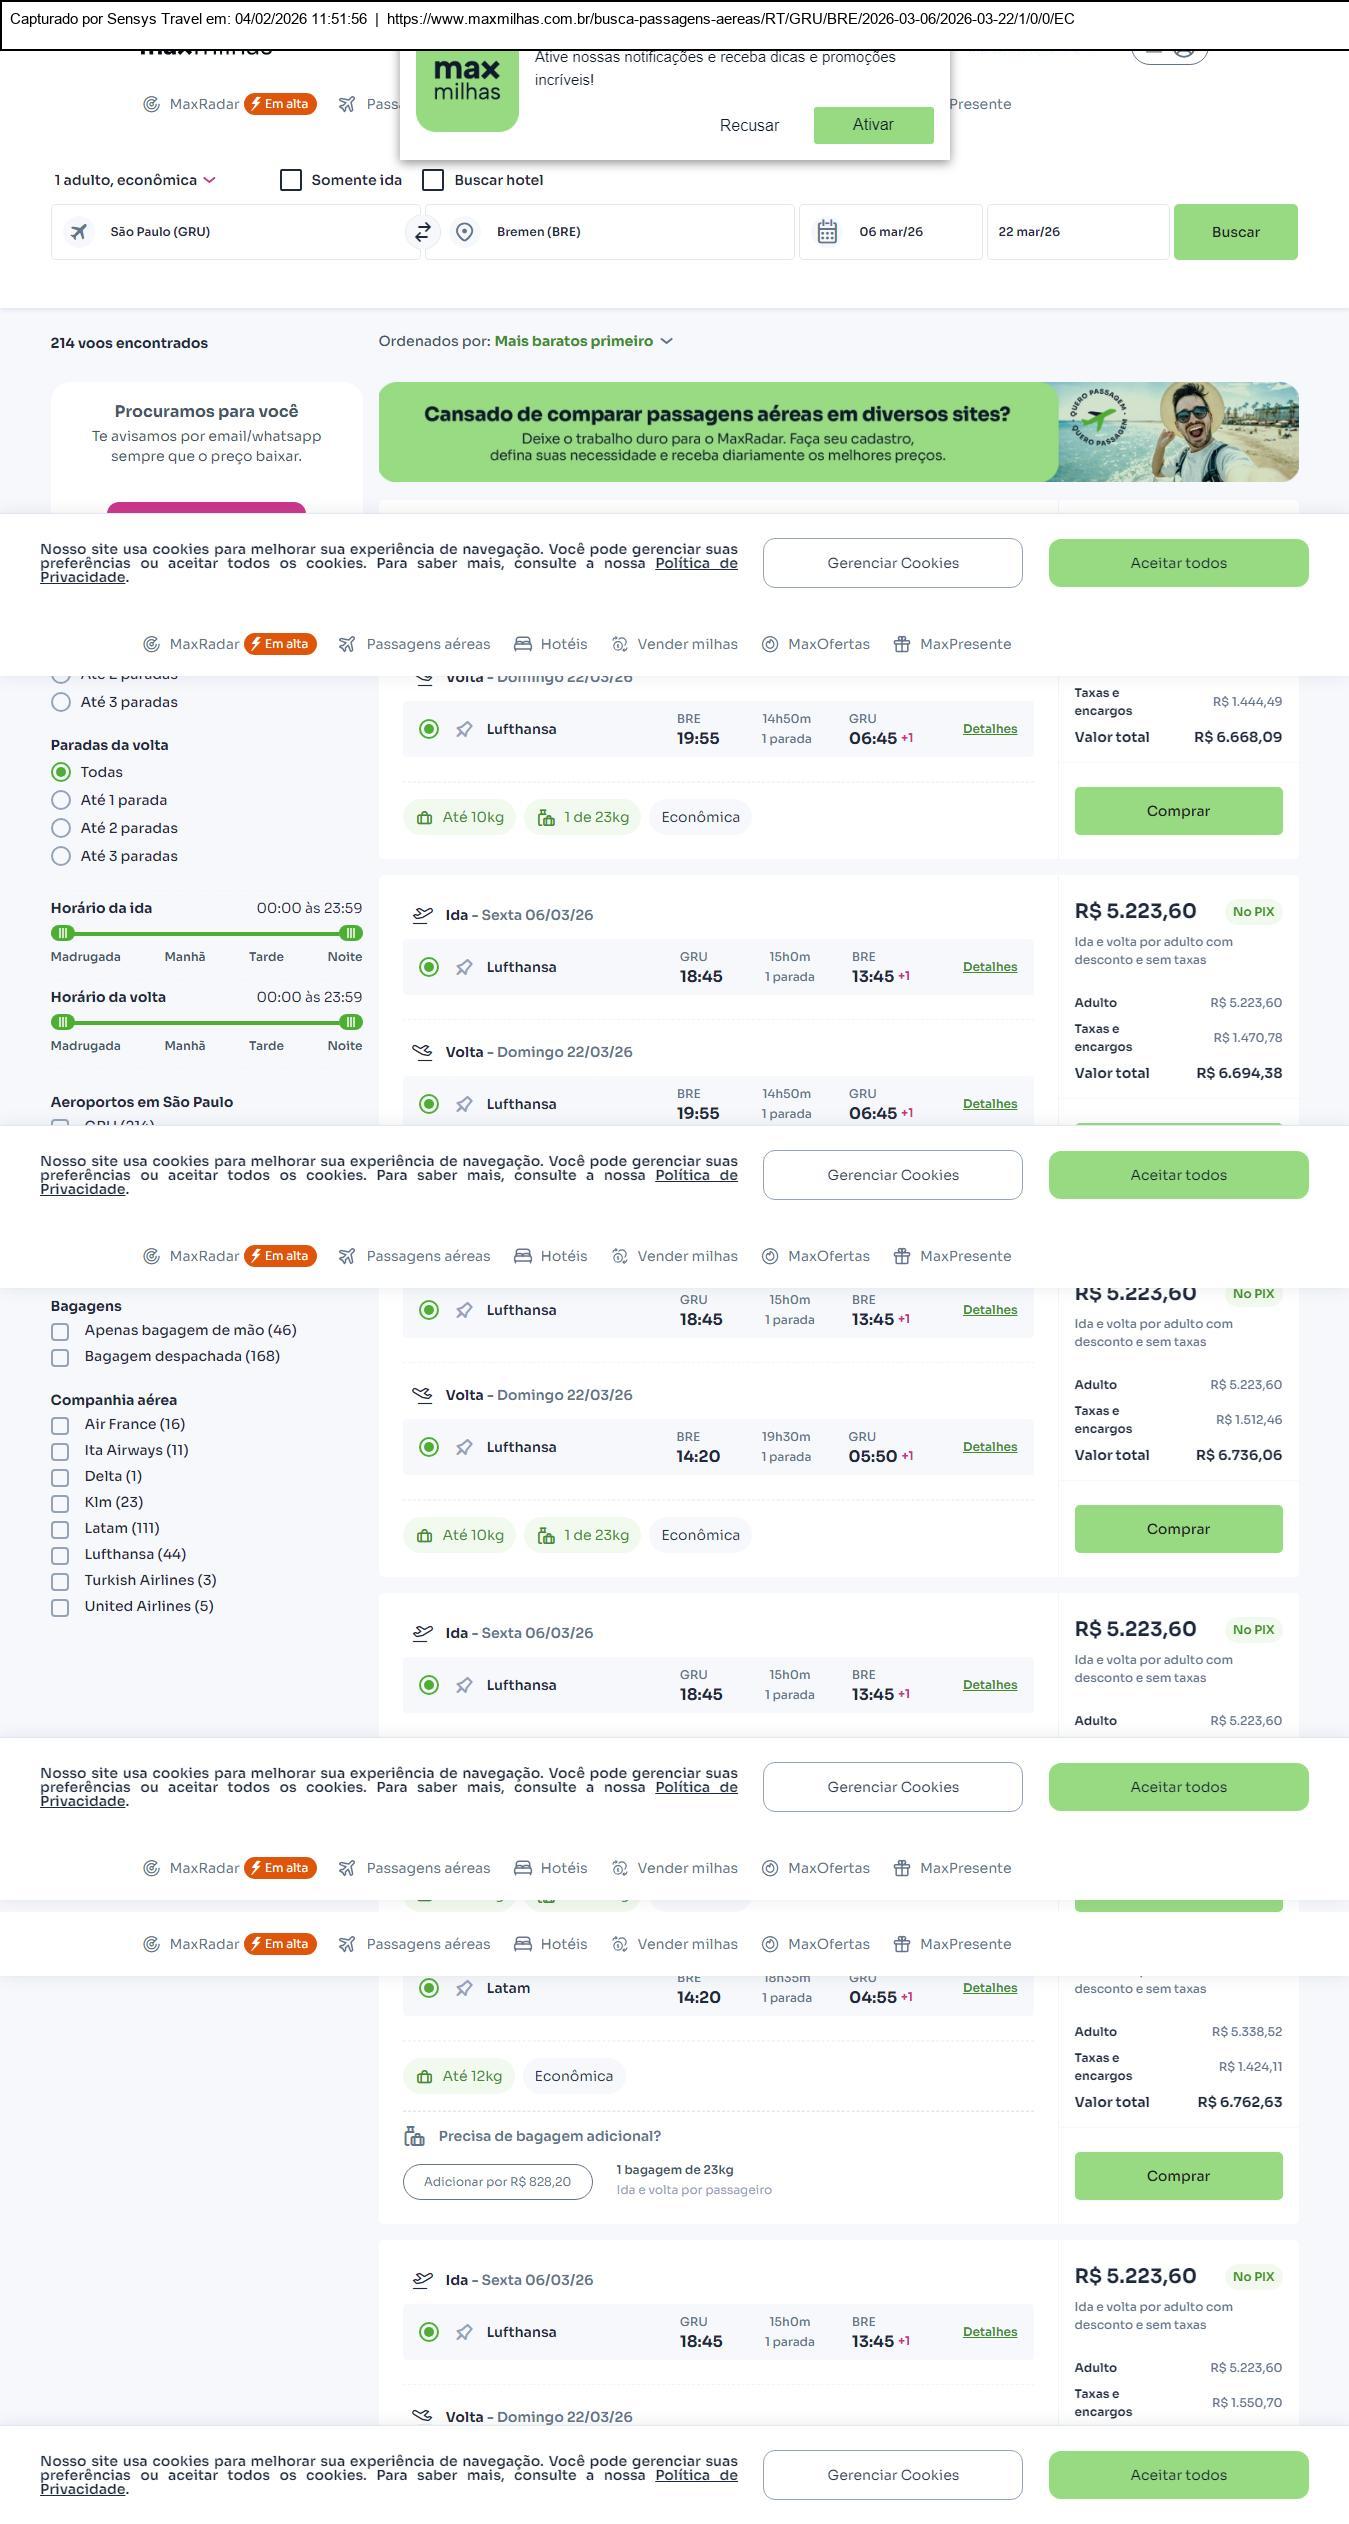Open the 'Política de Privacidade' link in the top cookie banner
The width and height of the screenshot is (1349, 2524).
pos(696,564)
